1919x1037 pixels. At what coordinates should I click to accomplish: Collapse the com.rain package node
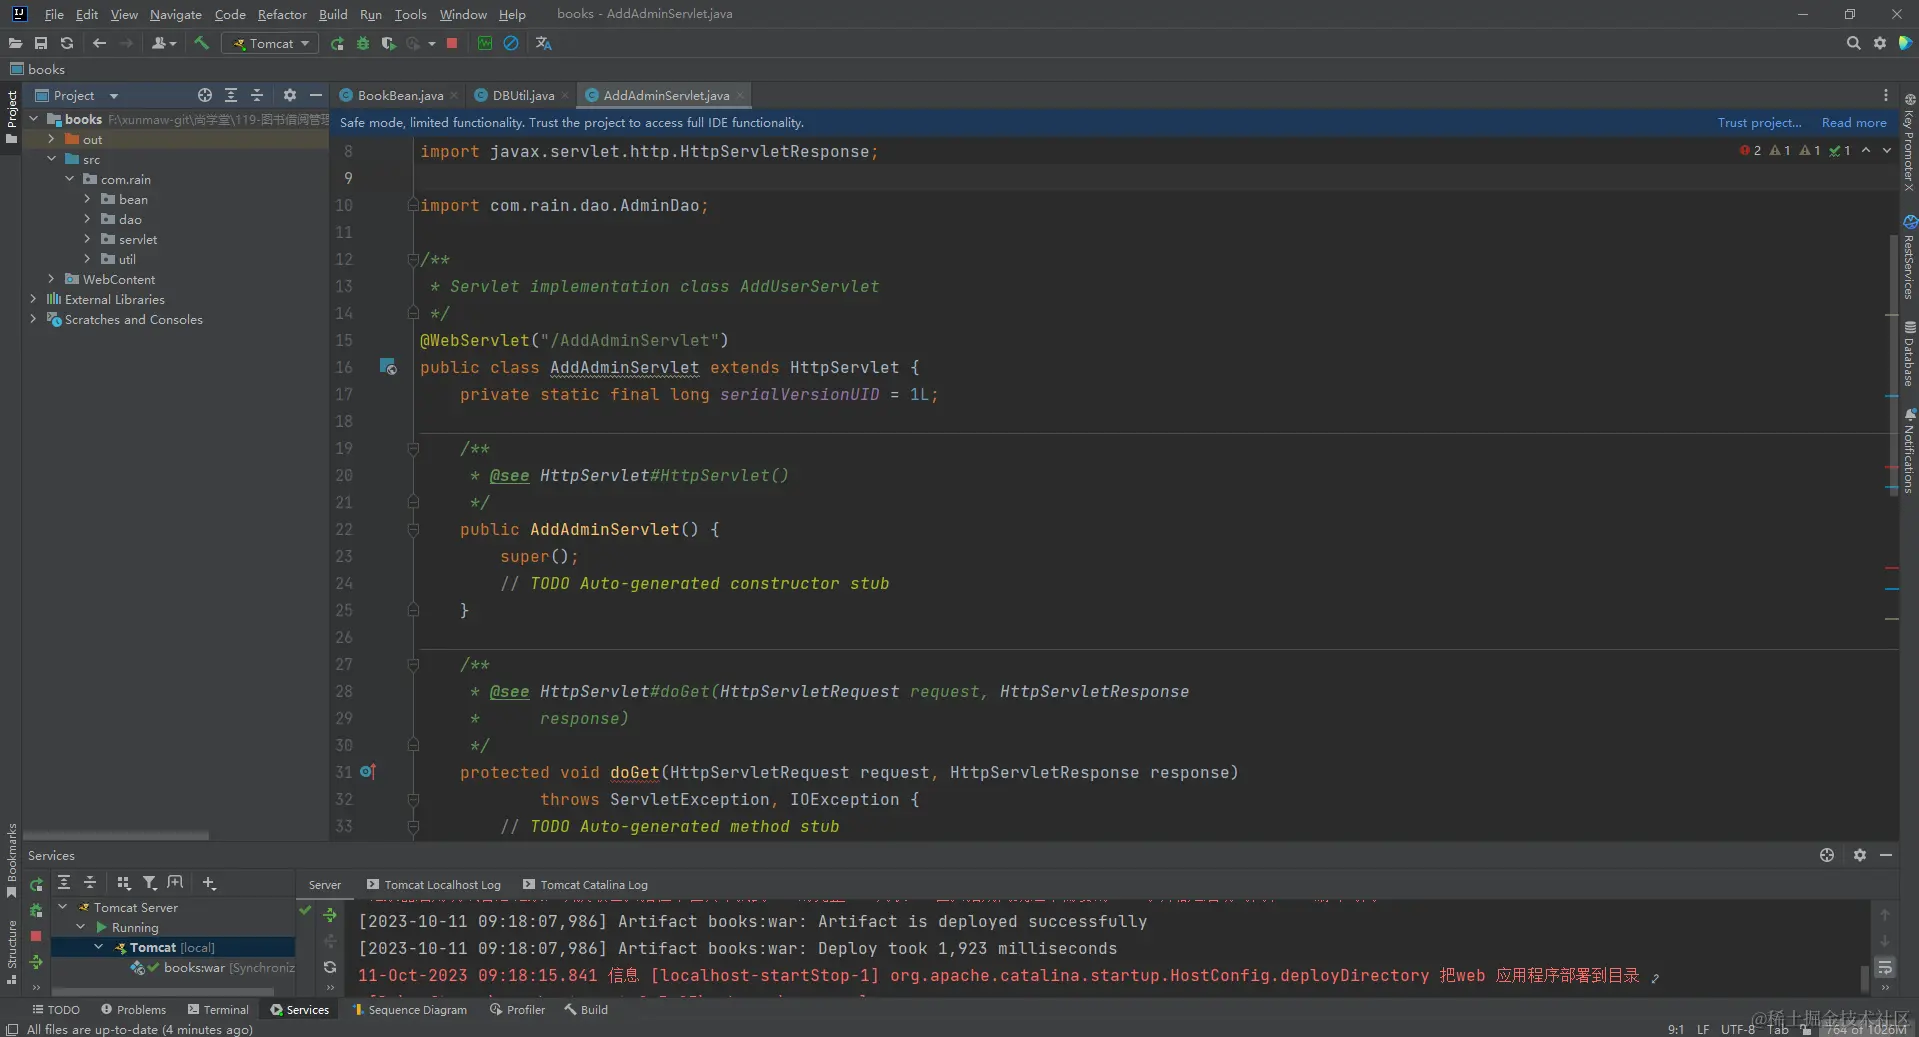(x=70, y=179)
